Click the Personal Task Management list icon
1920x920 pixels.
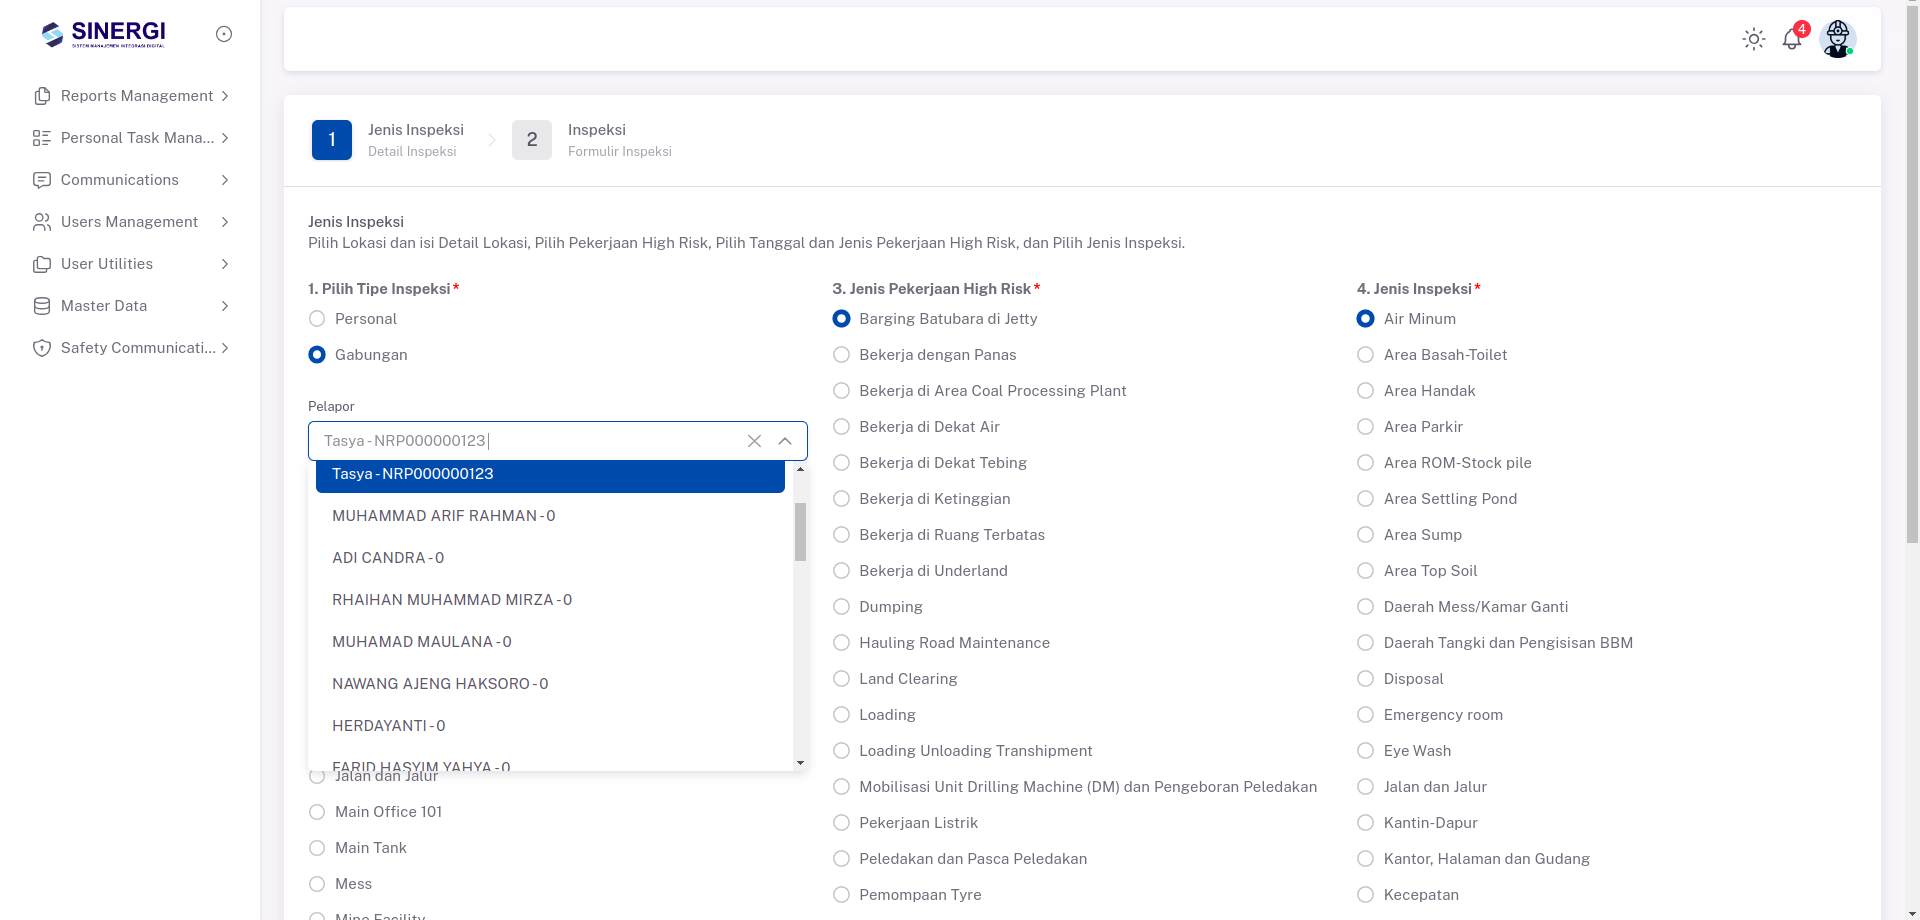click(42, 138)
